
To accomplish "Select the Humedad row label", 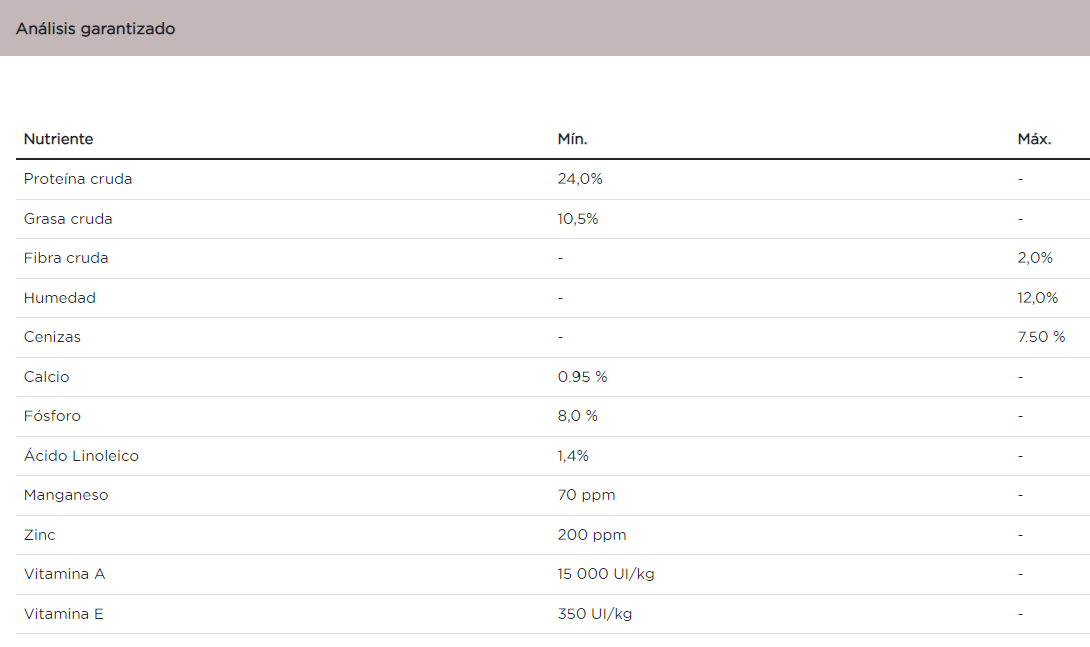I will pos(60,298).
